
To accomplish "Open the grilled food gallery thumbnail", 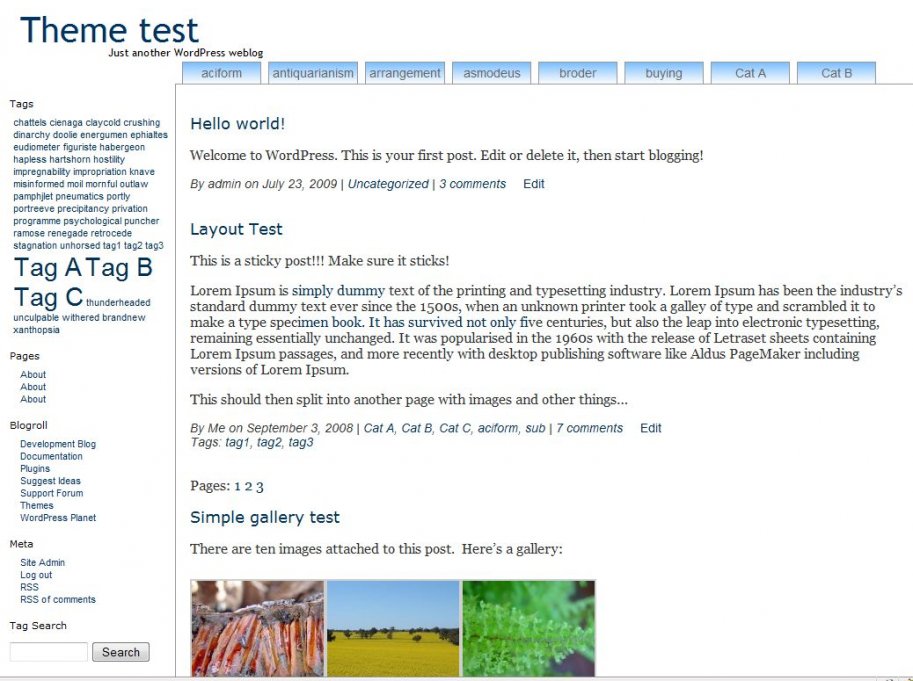I will pyautogui.click(x=258, y=628).
